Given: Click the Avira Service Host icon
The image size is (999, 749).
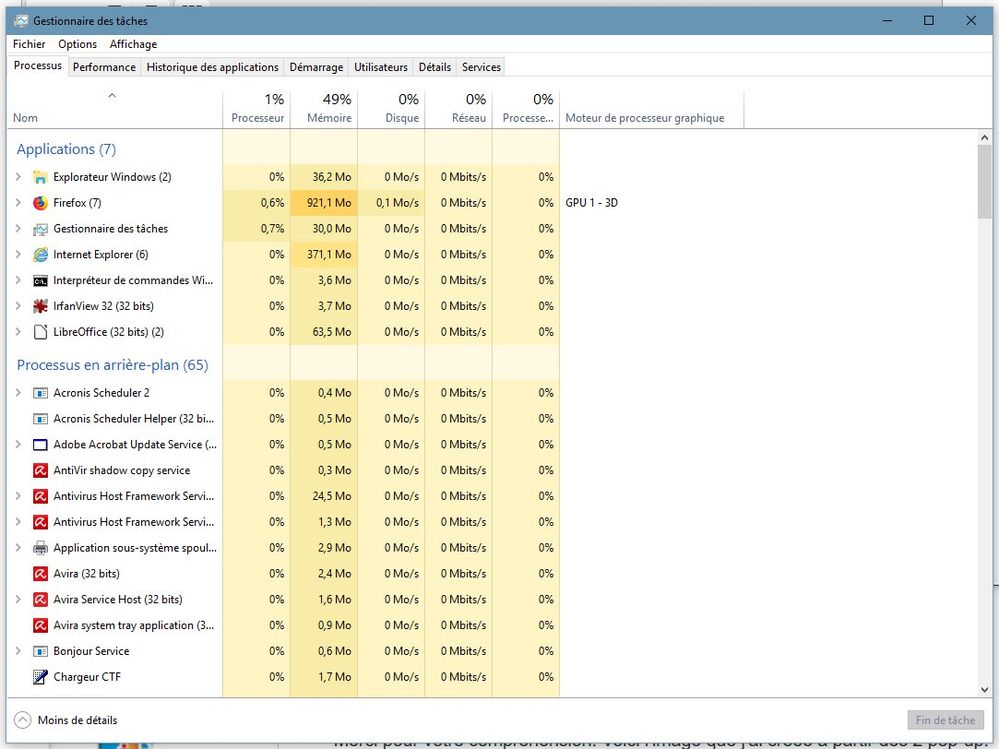Looking at the screenshot, I should pos(40,600).
